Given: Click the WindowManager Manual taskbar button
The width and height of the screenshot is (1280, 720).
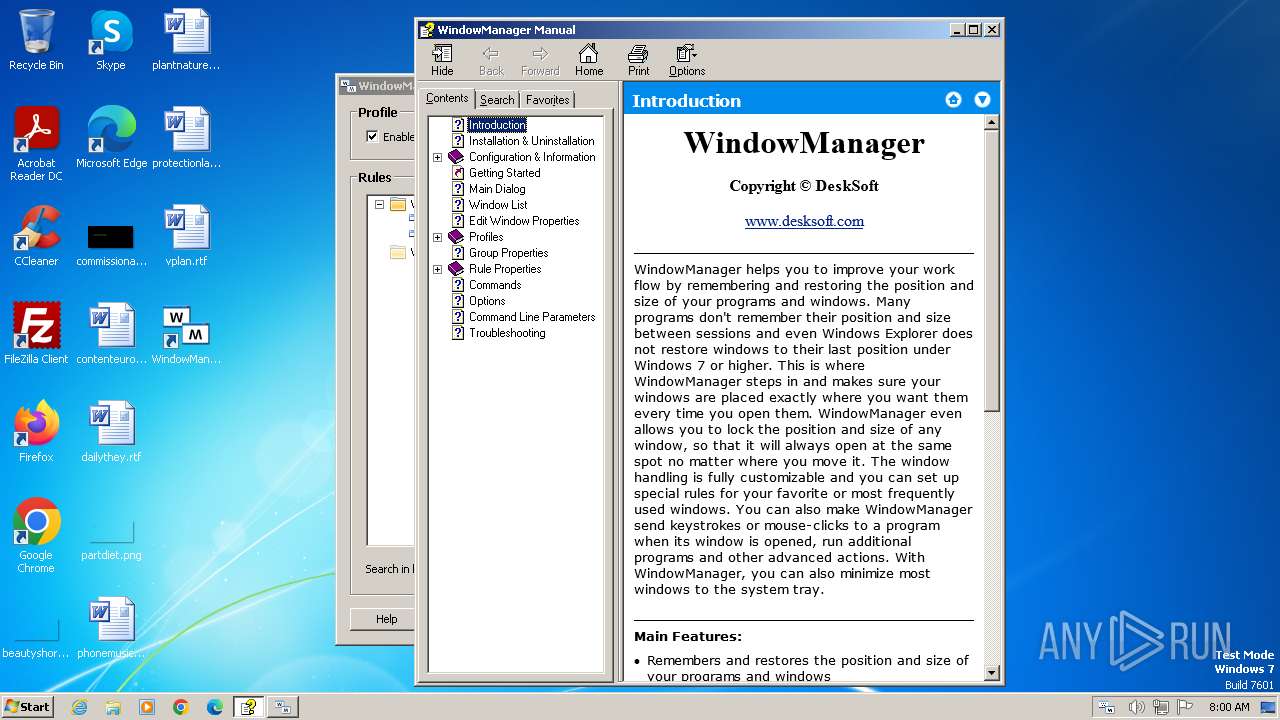Looking at the screenshot, I should pyautogui.click(x=248, y=707).
